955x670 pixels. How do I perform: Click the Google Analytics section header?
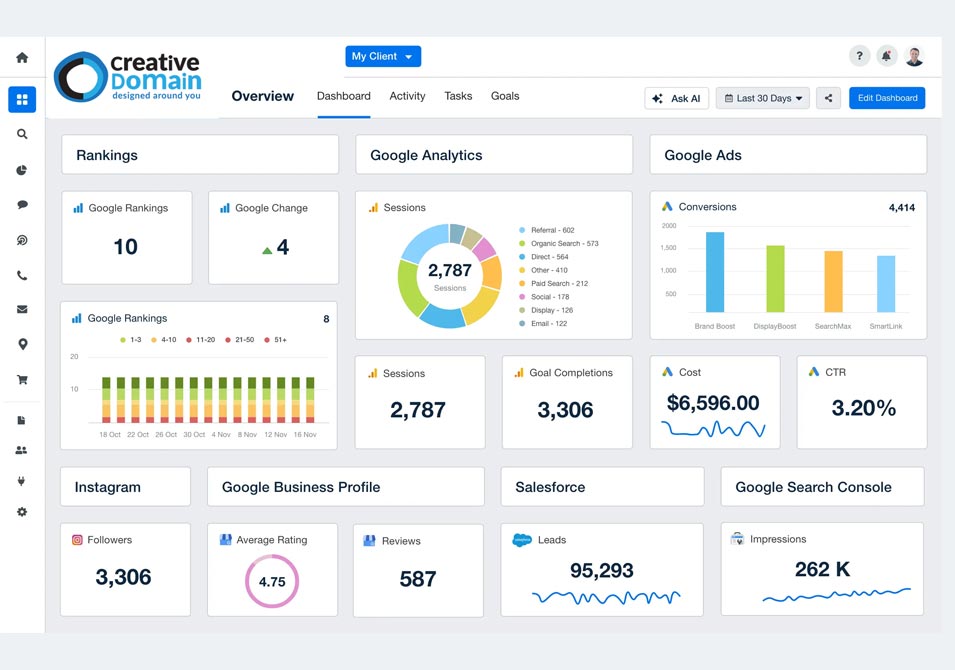coord(494,155)
